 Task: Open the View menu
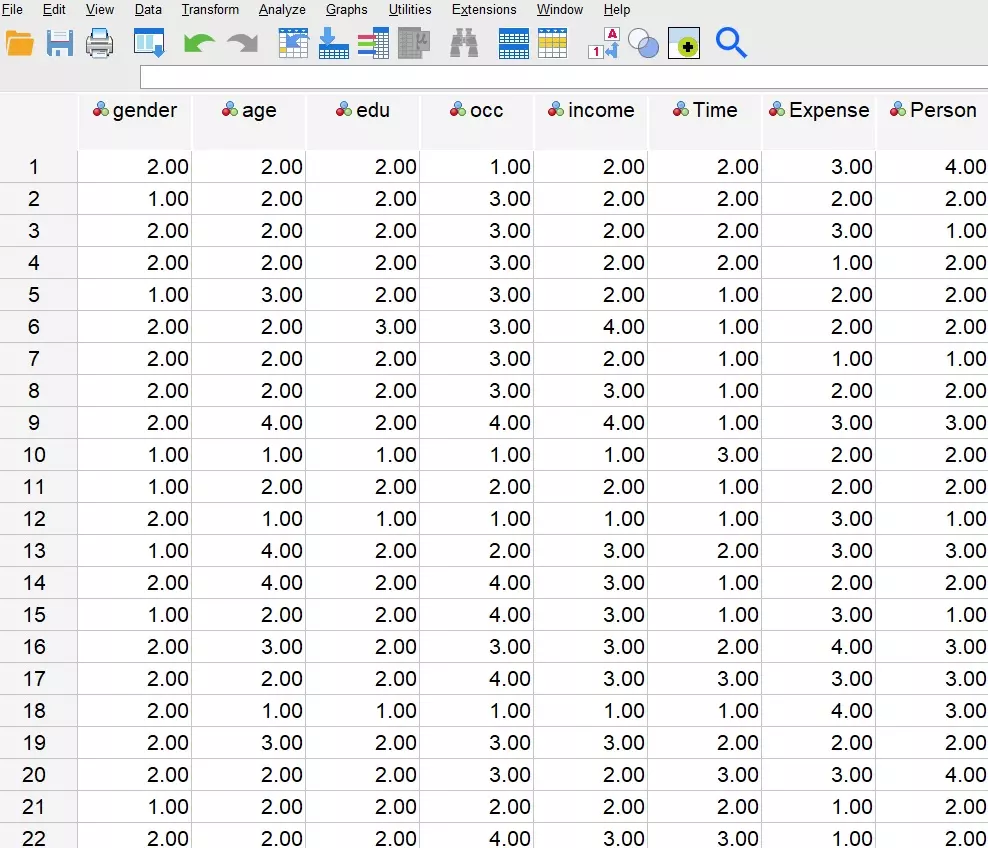tap(100, 9)
